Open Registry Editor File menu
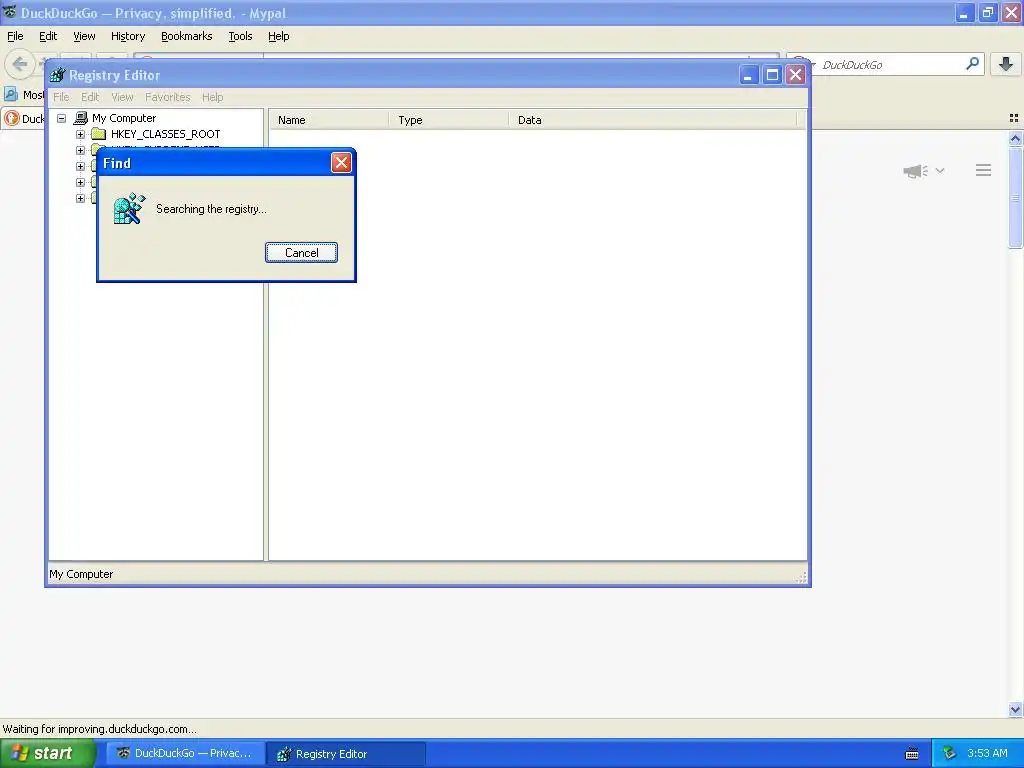The image size is (1024, 768). [61, 97]
